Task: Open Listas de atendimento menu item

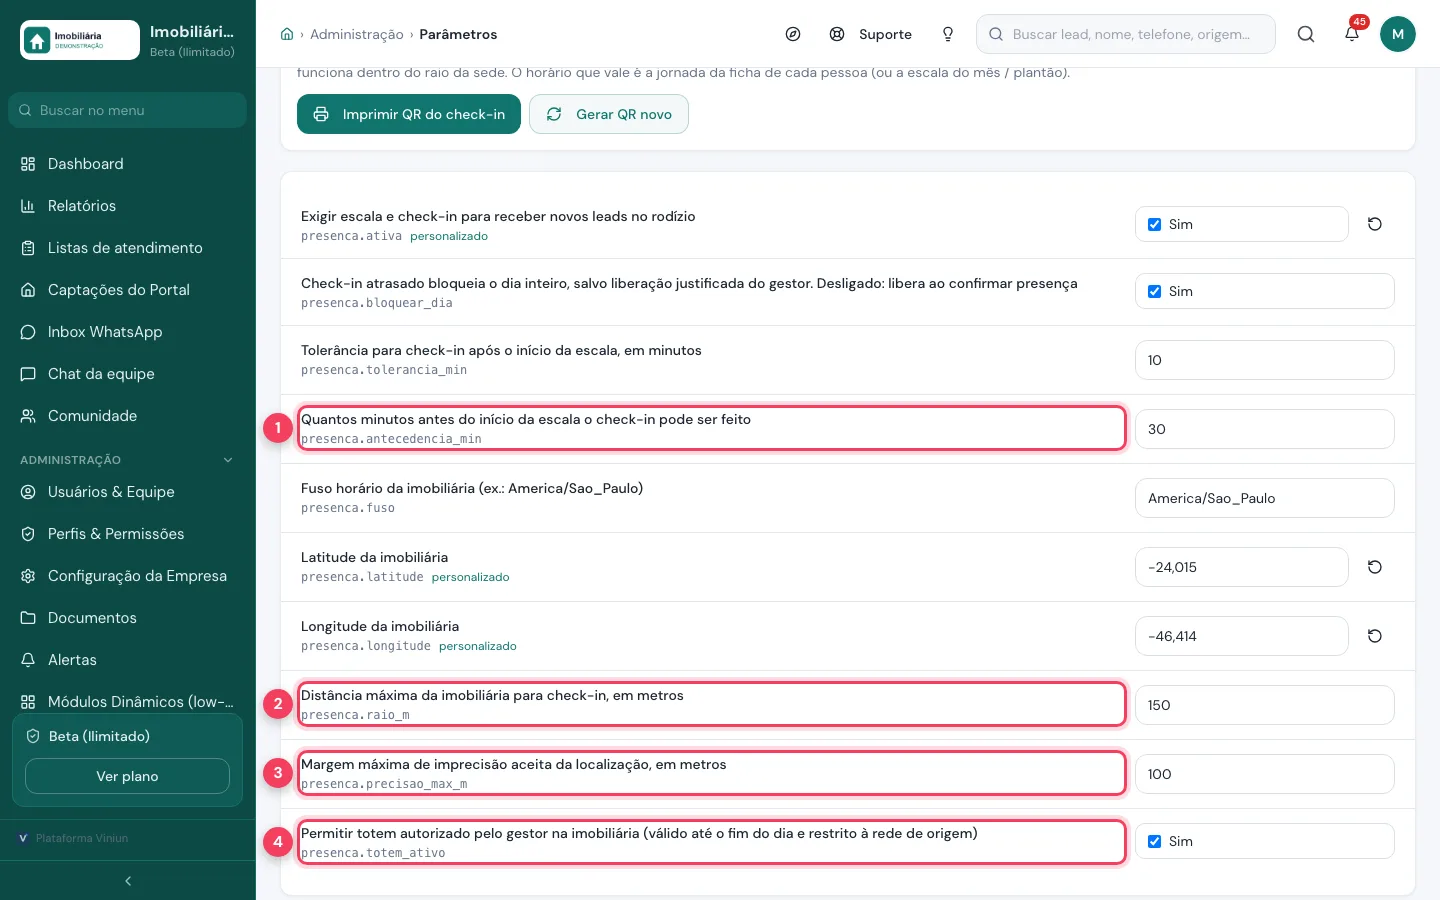Action: coord(128,248)
